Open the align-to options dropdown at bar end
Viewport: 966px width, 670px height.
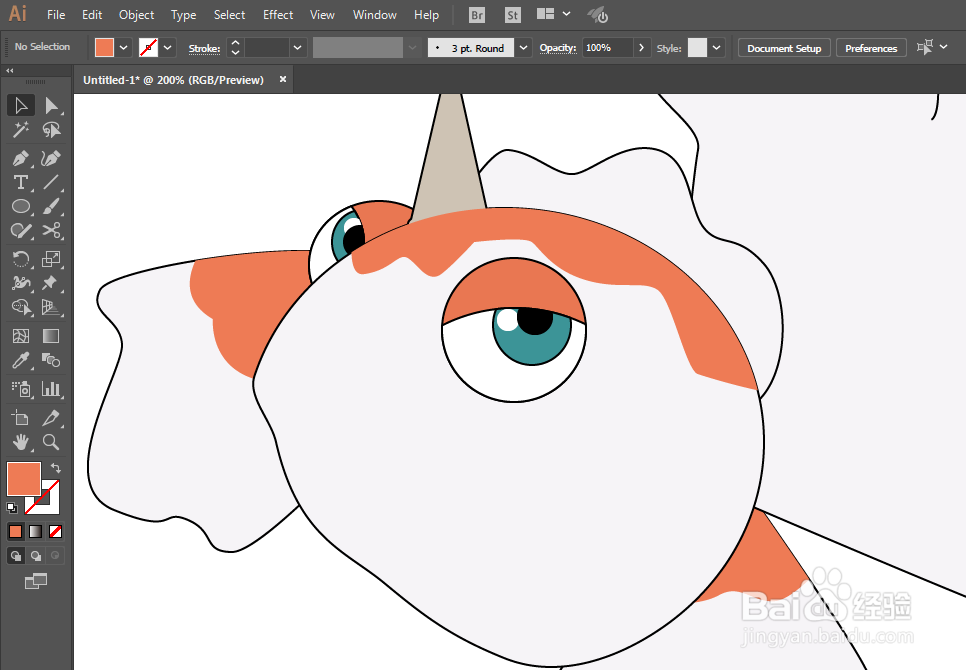[x=943, y=47]
